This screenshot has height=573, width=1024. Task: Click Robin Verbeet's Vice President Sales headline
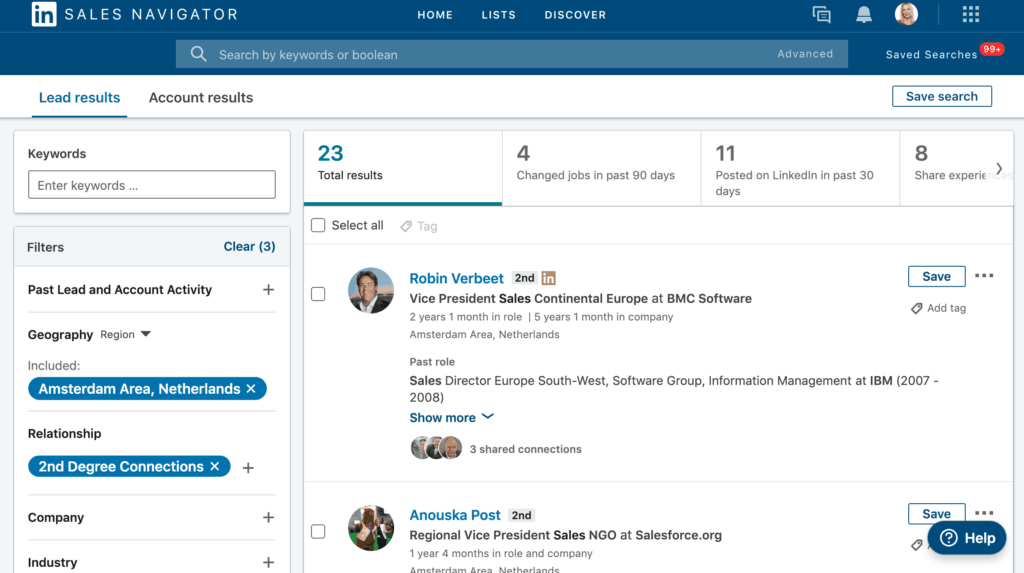tap(580, 299)
